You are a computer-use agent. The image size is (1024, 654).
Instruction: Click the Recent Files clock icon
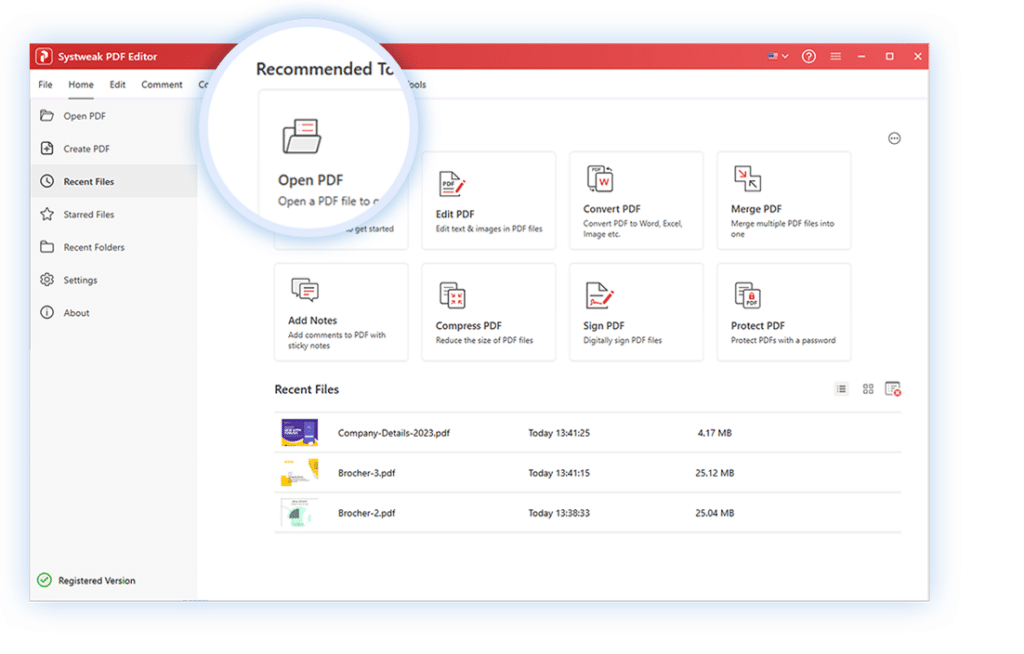click(x=47, y=181)
